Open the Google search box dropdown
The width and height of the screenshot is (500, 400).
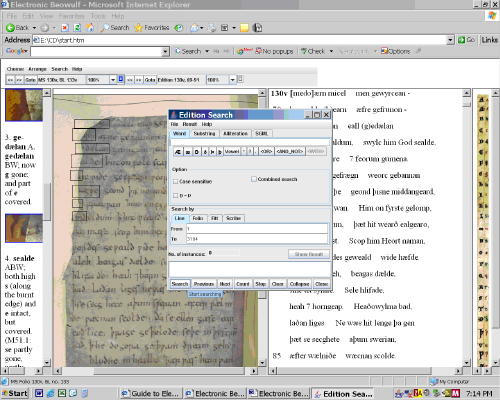click(x=165, y=52)
